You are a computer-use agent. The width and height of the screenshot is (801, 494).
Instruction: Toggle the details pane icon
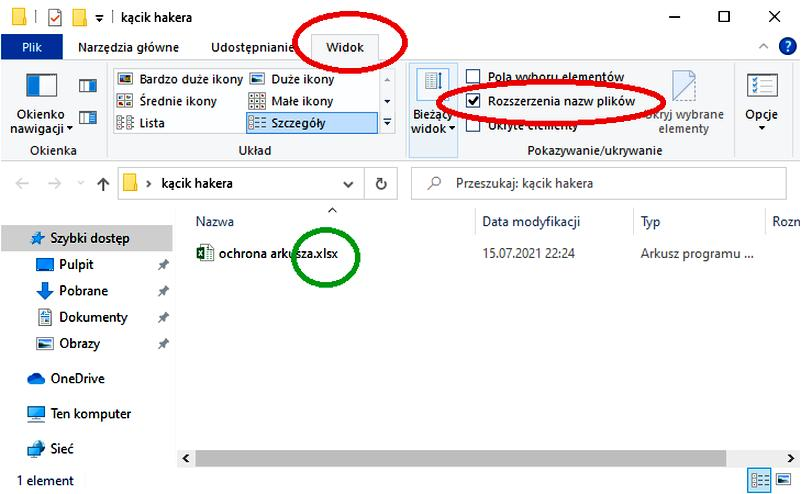88,118
